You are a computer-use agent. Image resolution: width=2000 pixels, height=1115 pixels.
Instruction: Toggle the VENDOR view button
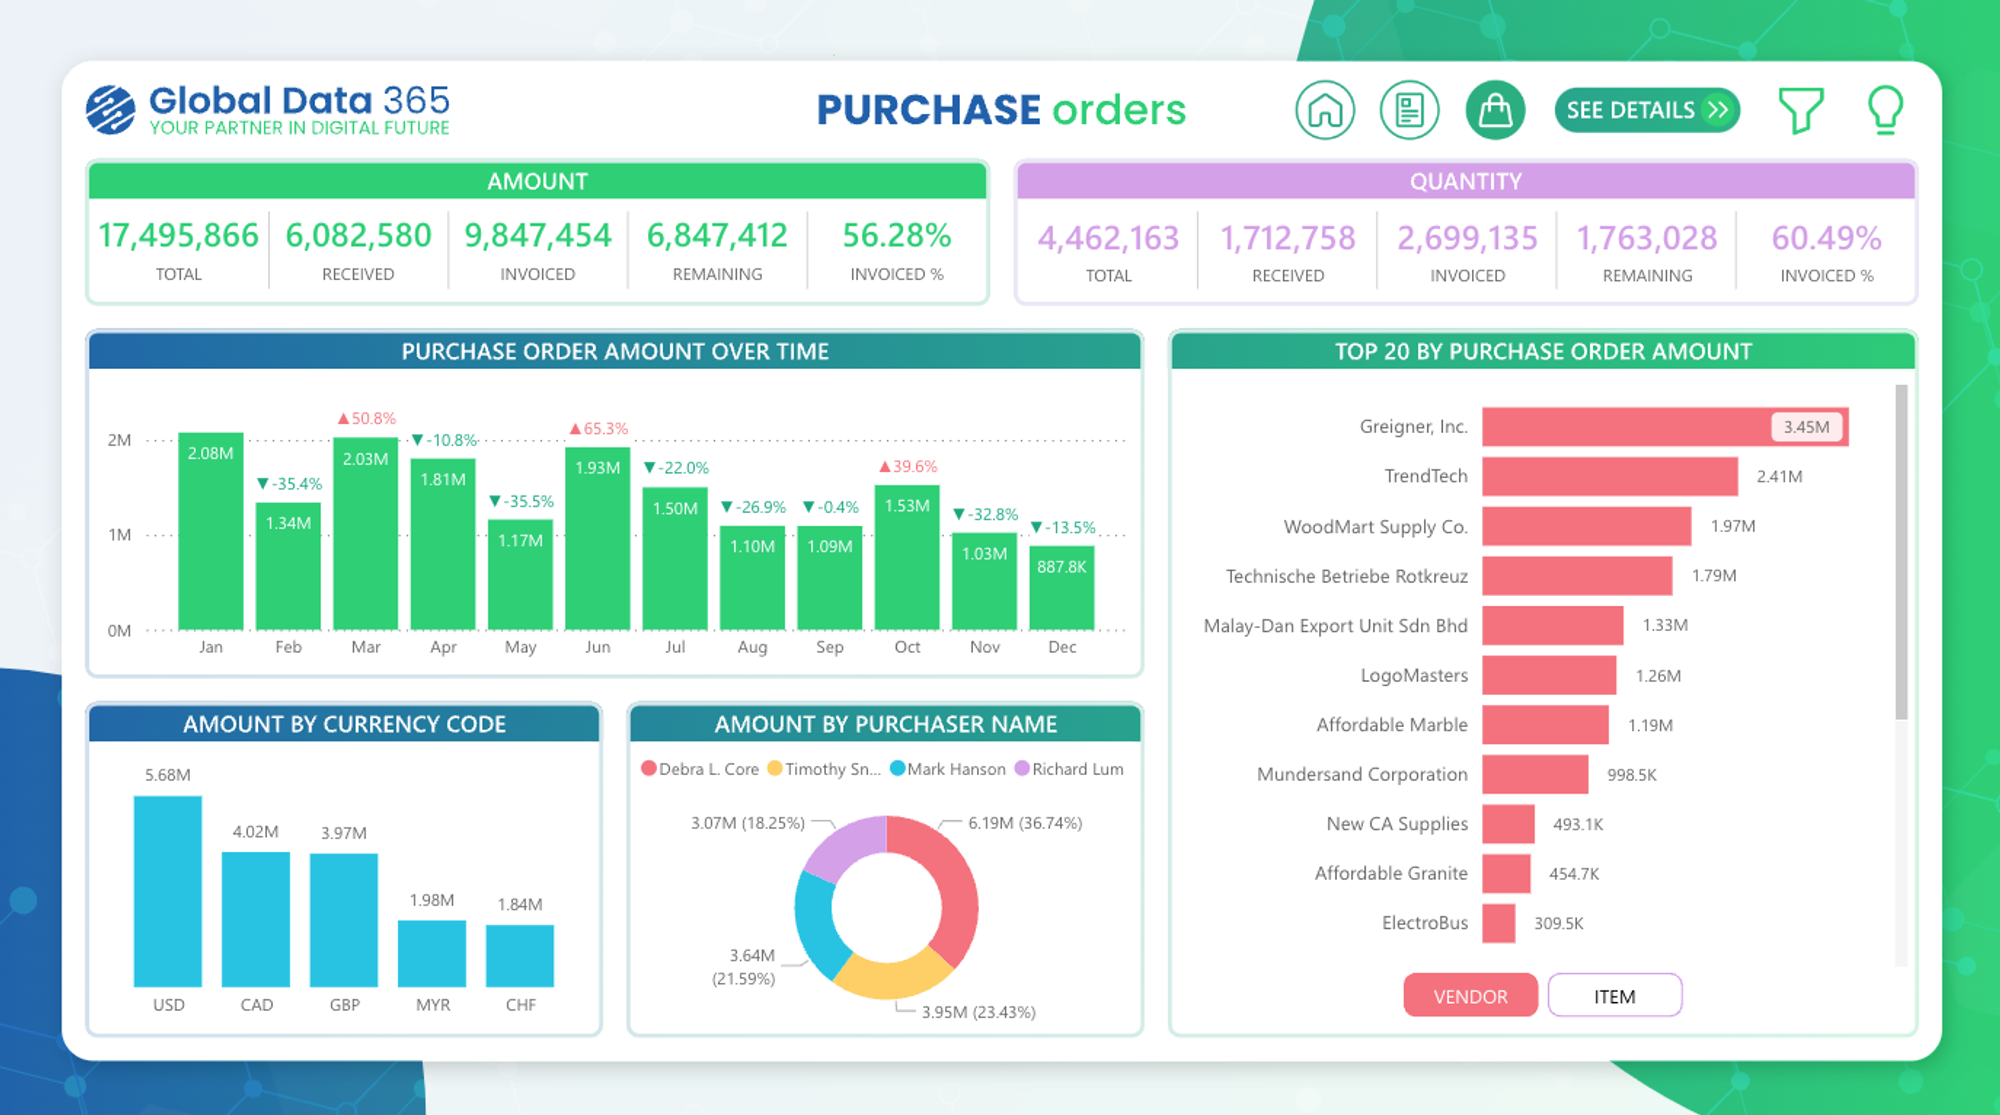[x=1469, y=996]
